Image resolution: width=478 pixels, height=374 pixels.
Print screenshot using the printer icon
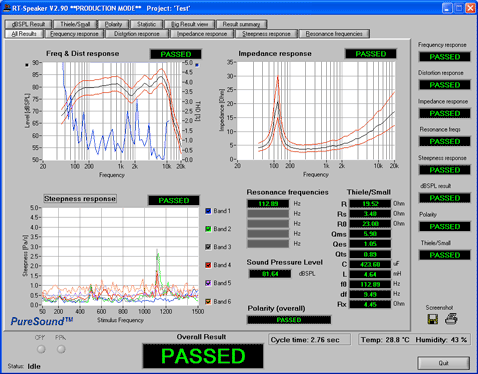451,319
